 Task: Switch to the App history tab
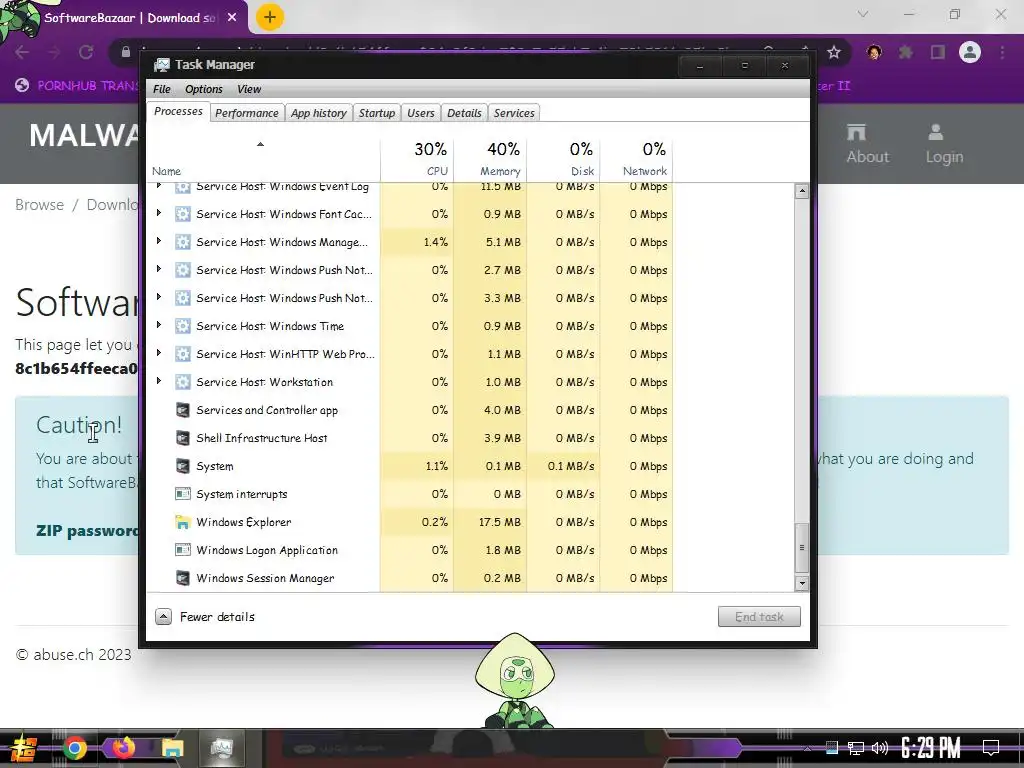[x=319, y=113]
